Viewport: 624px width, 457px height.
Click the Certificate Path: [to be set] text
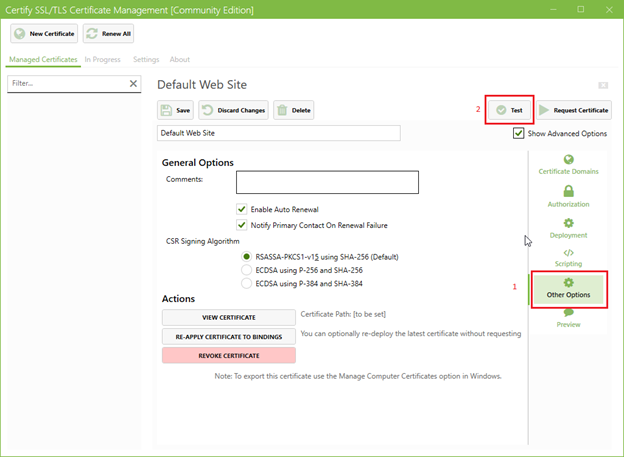(343, 314)
